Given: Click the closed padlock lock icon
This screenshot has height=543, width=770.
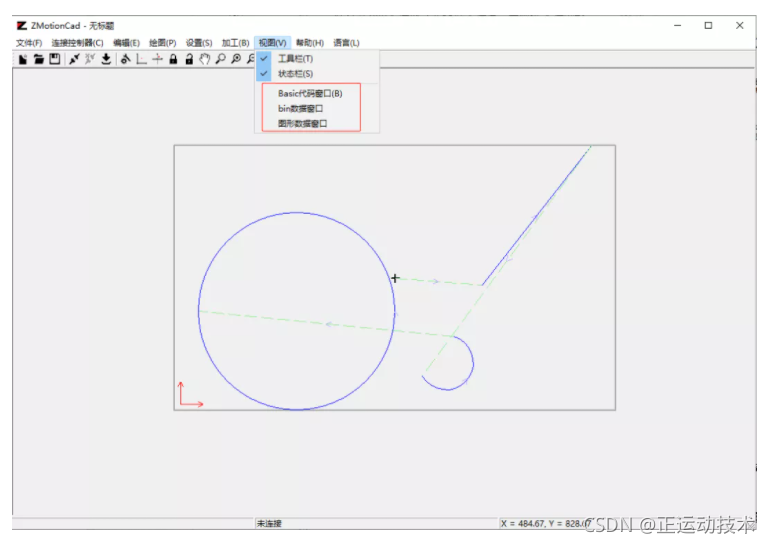Looking at the screenshot, I should click(173, 59).
